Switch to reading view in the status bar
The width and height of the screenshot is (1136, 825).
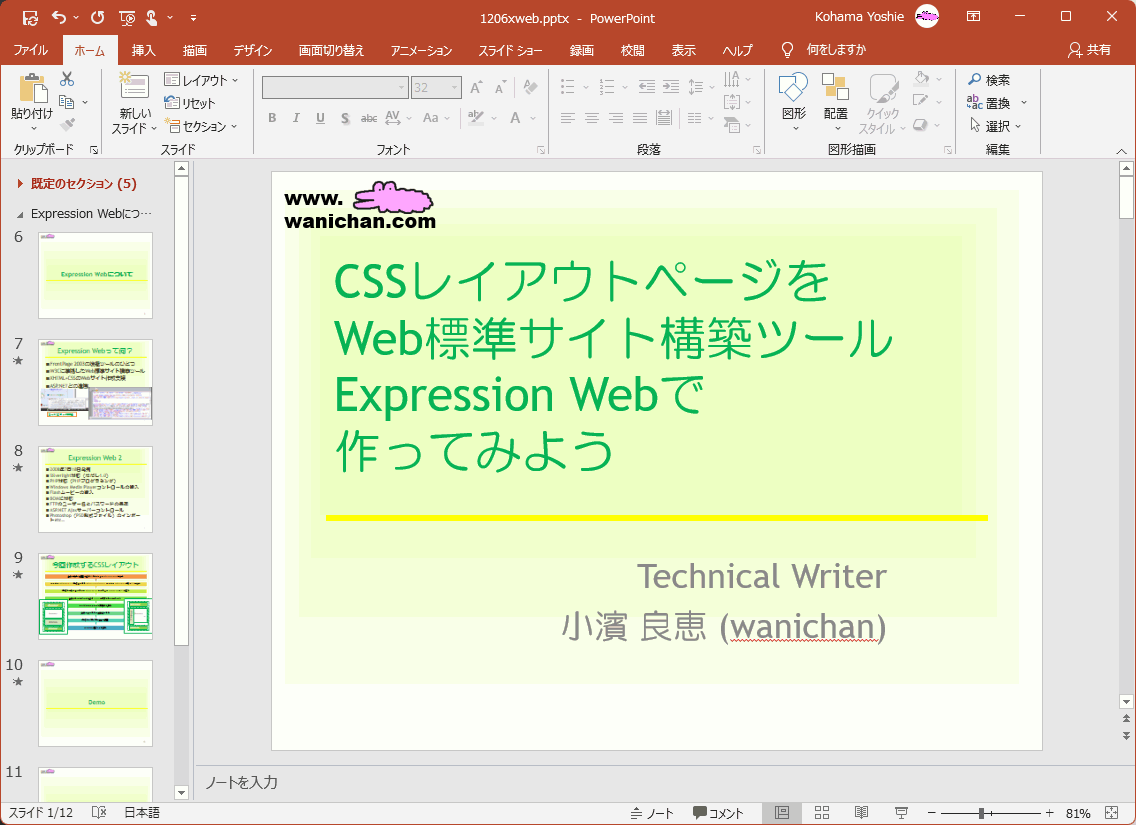pyautogui.click(x=861, y=813)
